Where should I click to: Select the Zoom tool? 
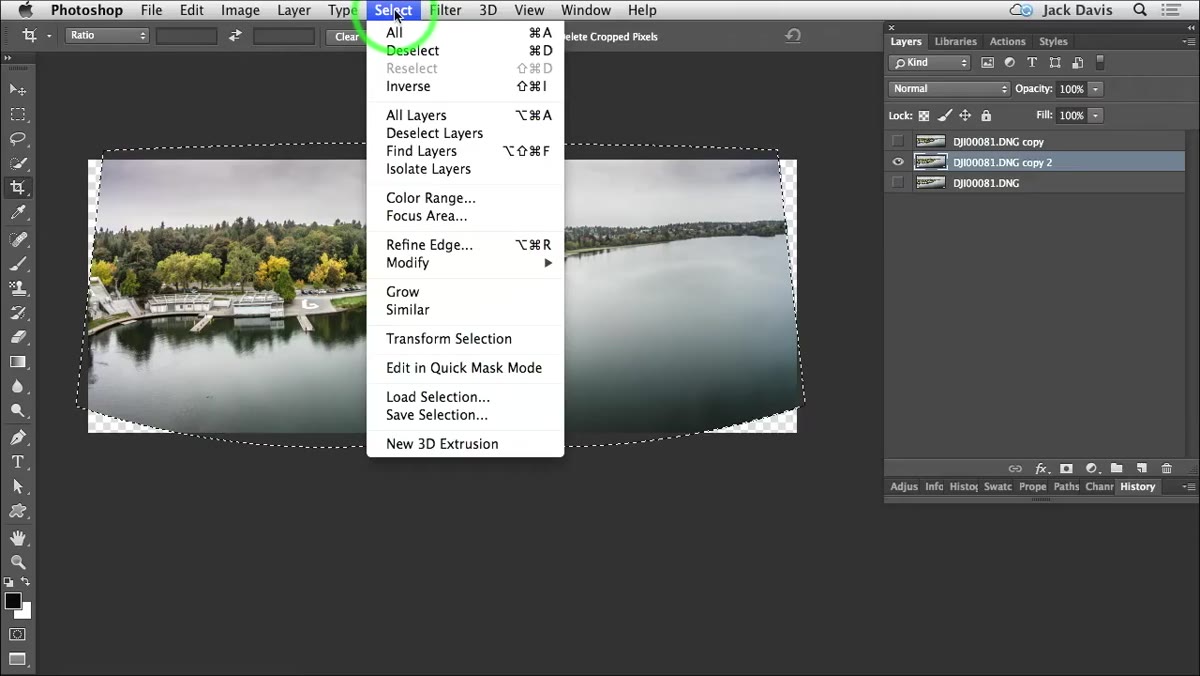point(18,562)
